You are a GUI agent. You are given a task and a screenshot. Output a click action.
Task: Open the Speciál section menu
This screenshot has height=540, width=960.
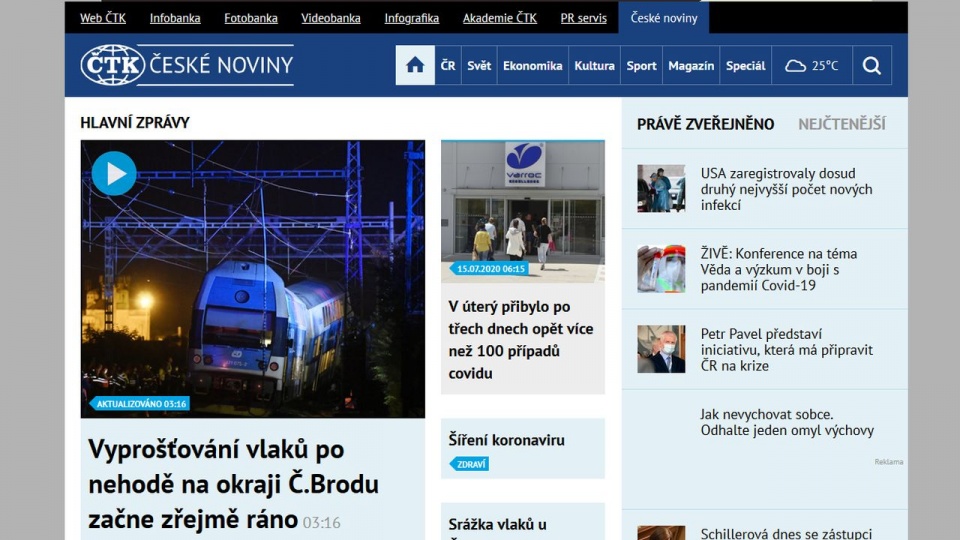pyautogui.click(x=746, y=66)
